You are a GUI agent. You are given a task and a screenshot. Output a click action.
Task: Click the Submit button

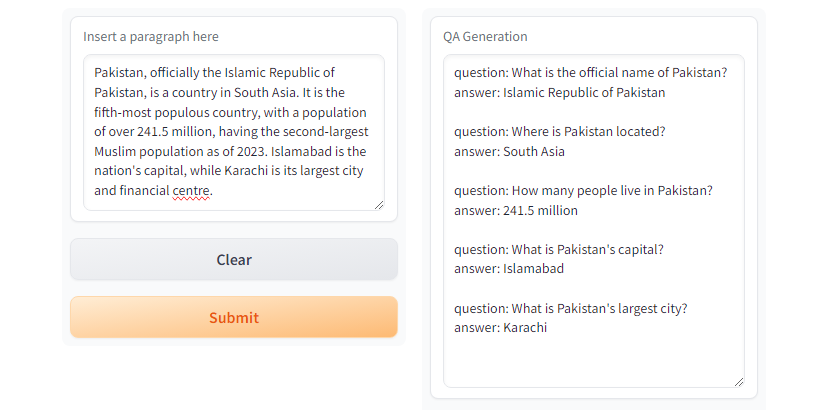click(233, 317)
